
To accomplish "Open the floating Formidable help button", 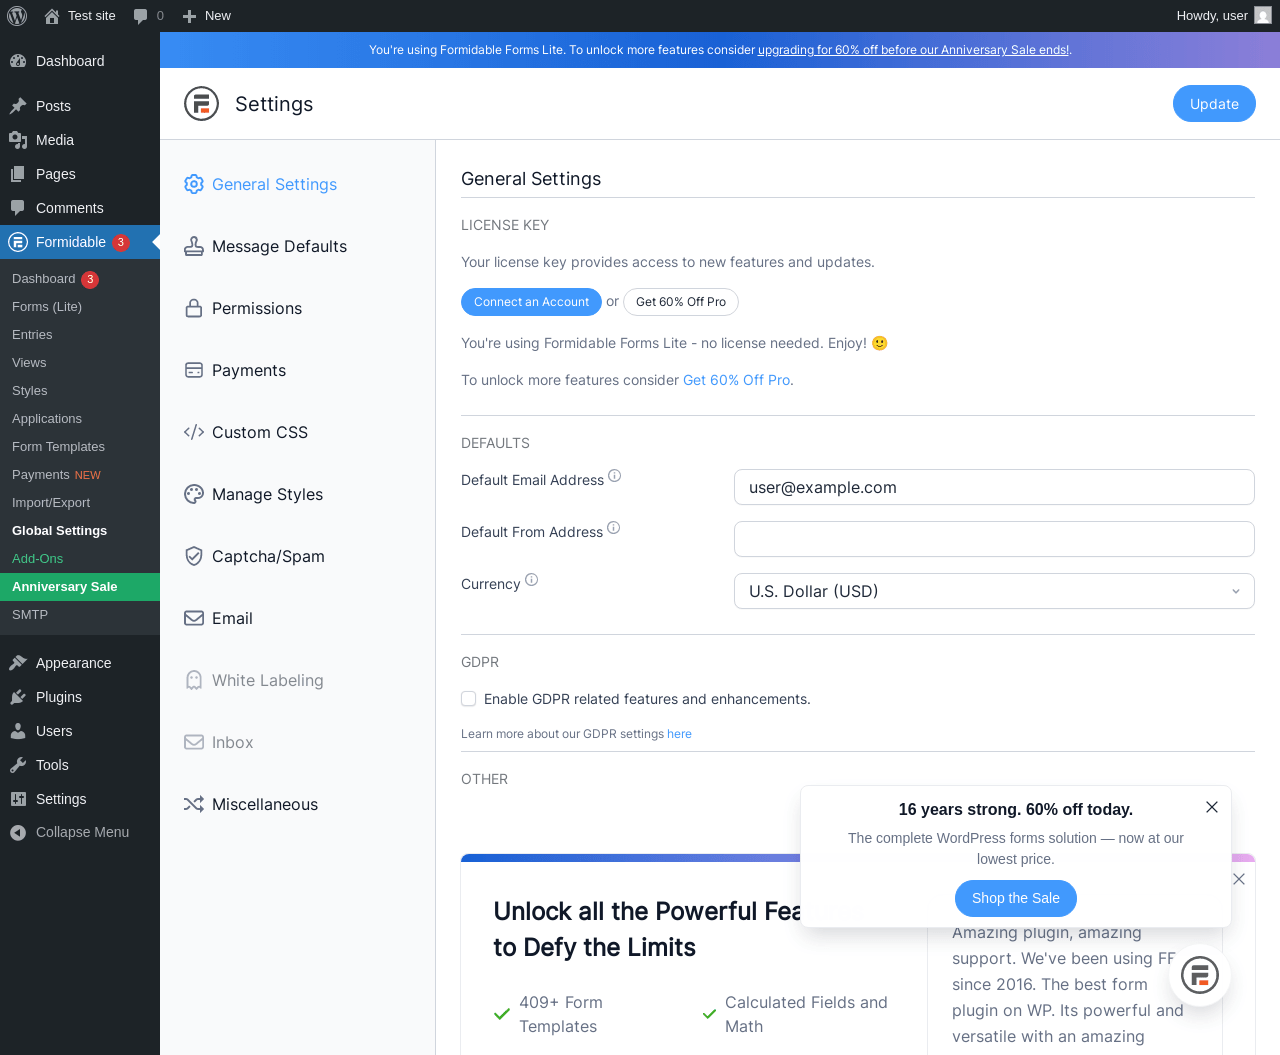I will point(1200,975).
